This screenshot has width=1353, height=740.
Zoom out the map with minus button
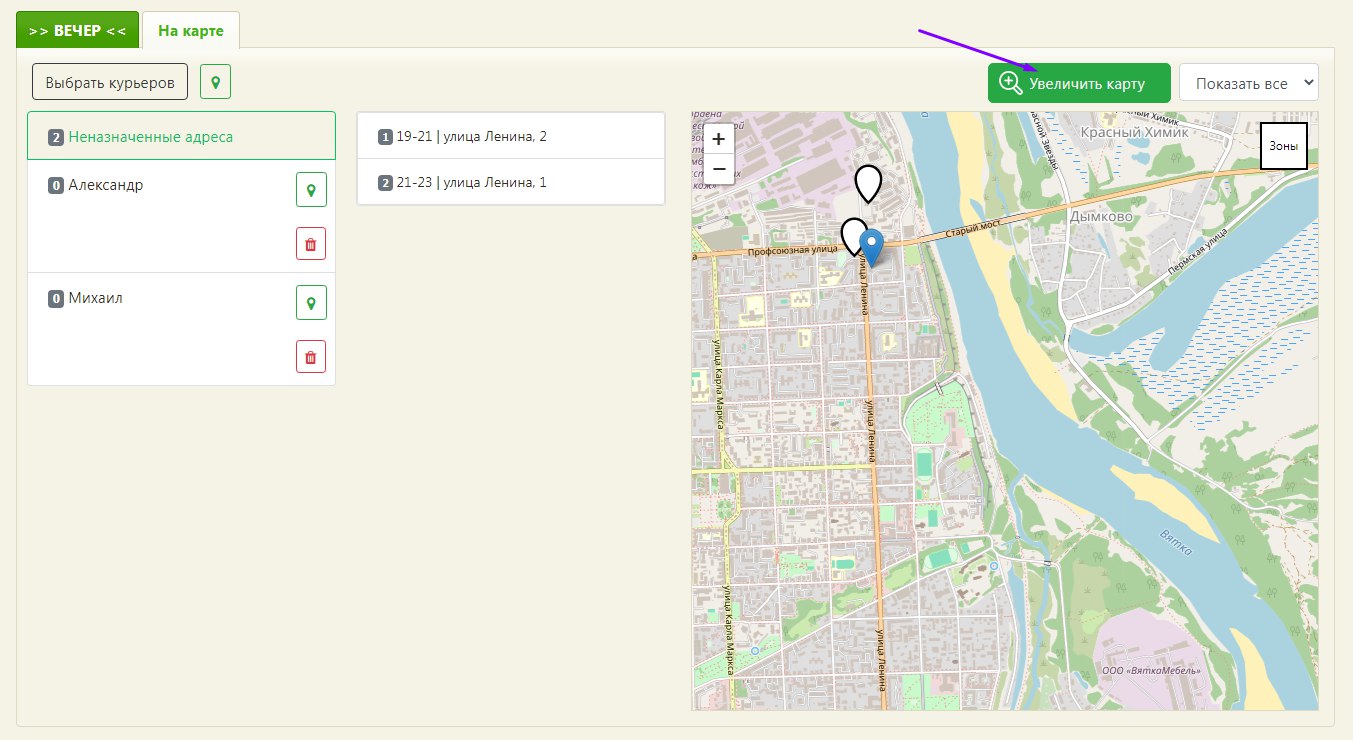click(x=719, y=169)
